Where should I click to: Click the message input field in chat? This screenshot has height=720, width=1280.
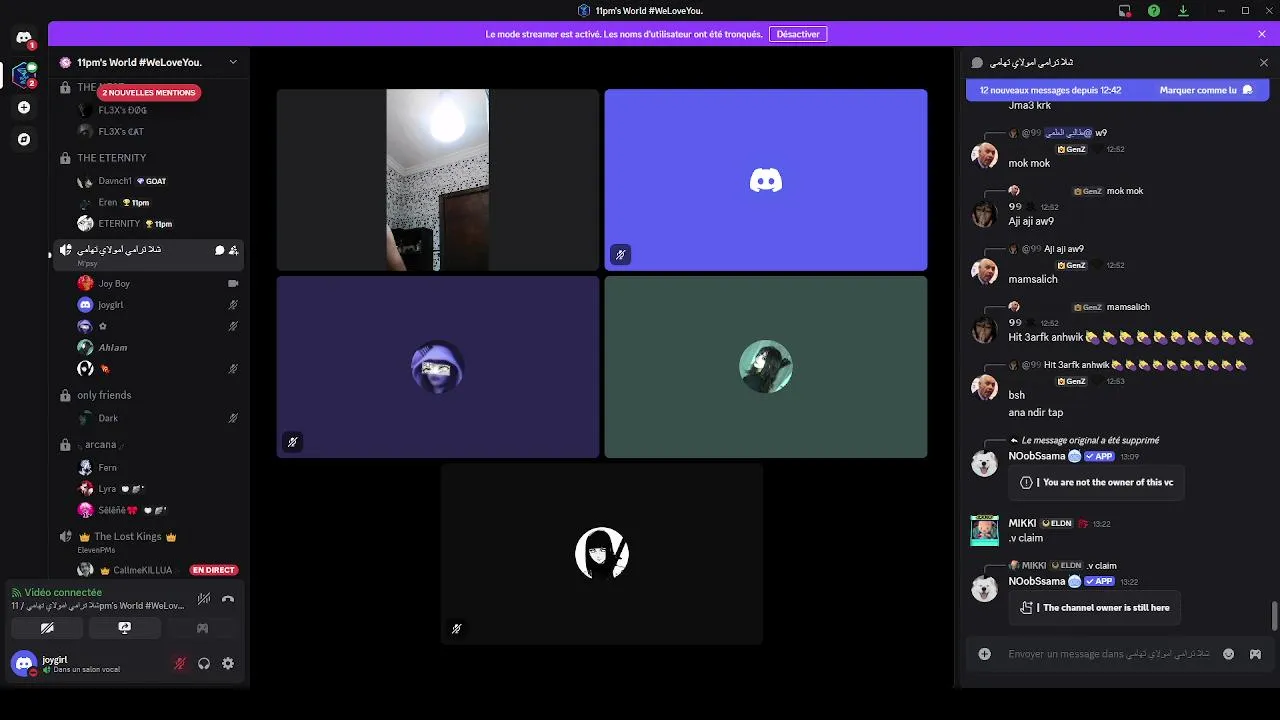[1109, 654]
